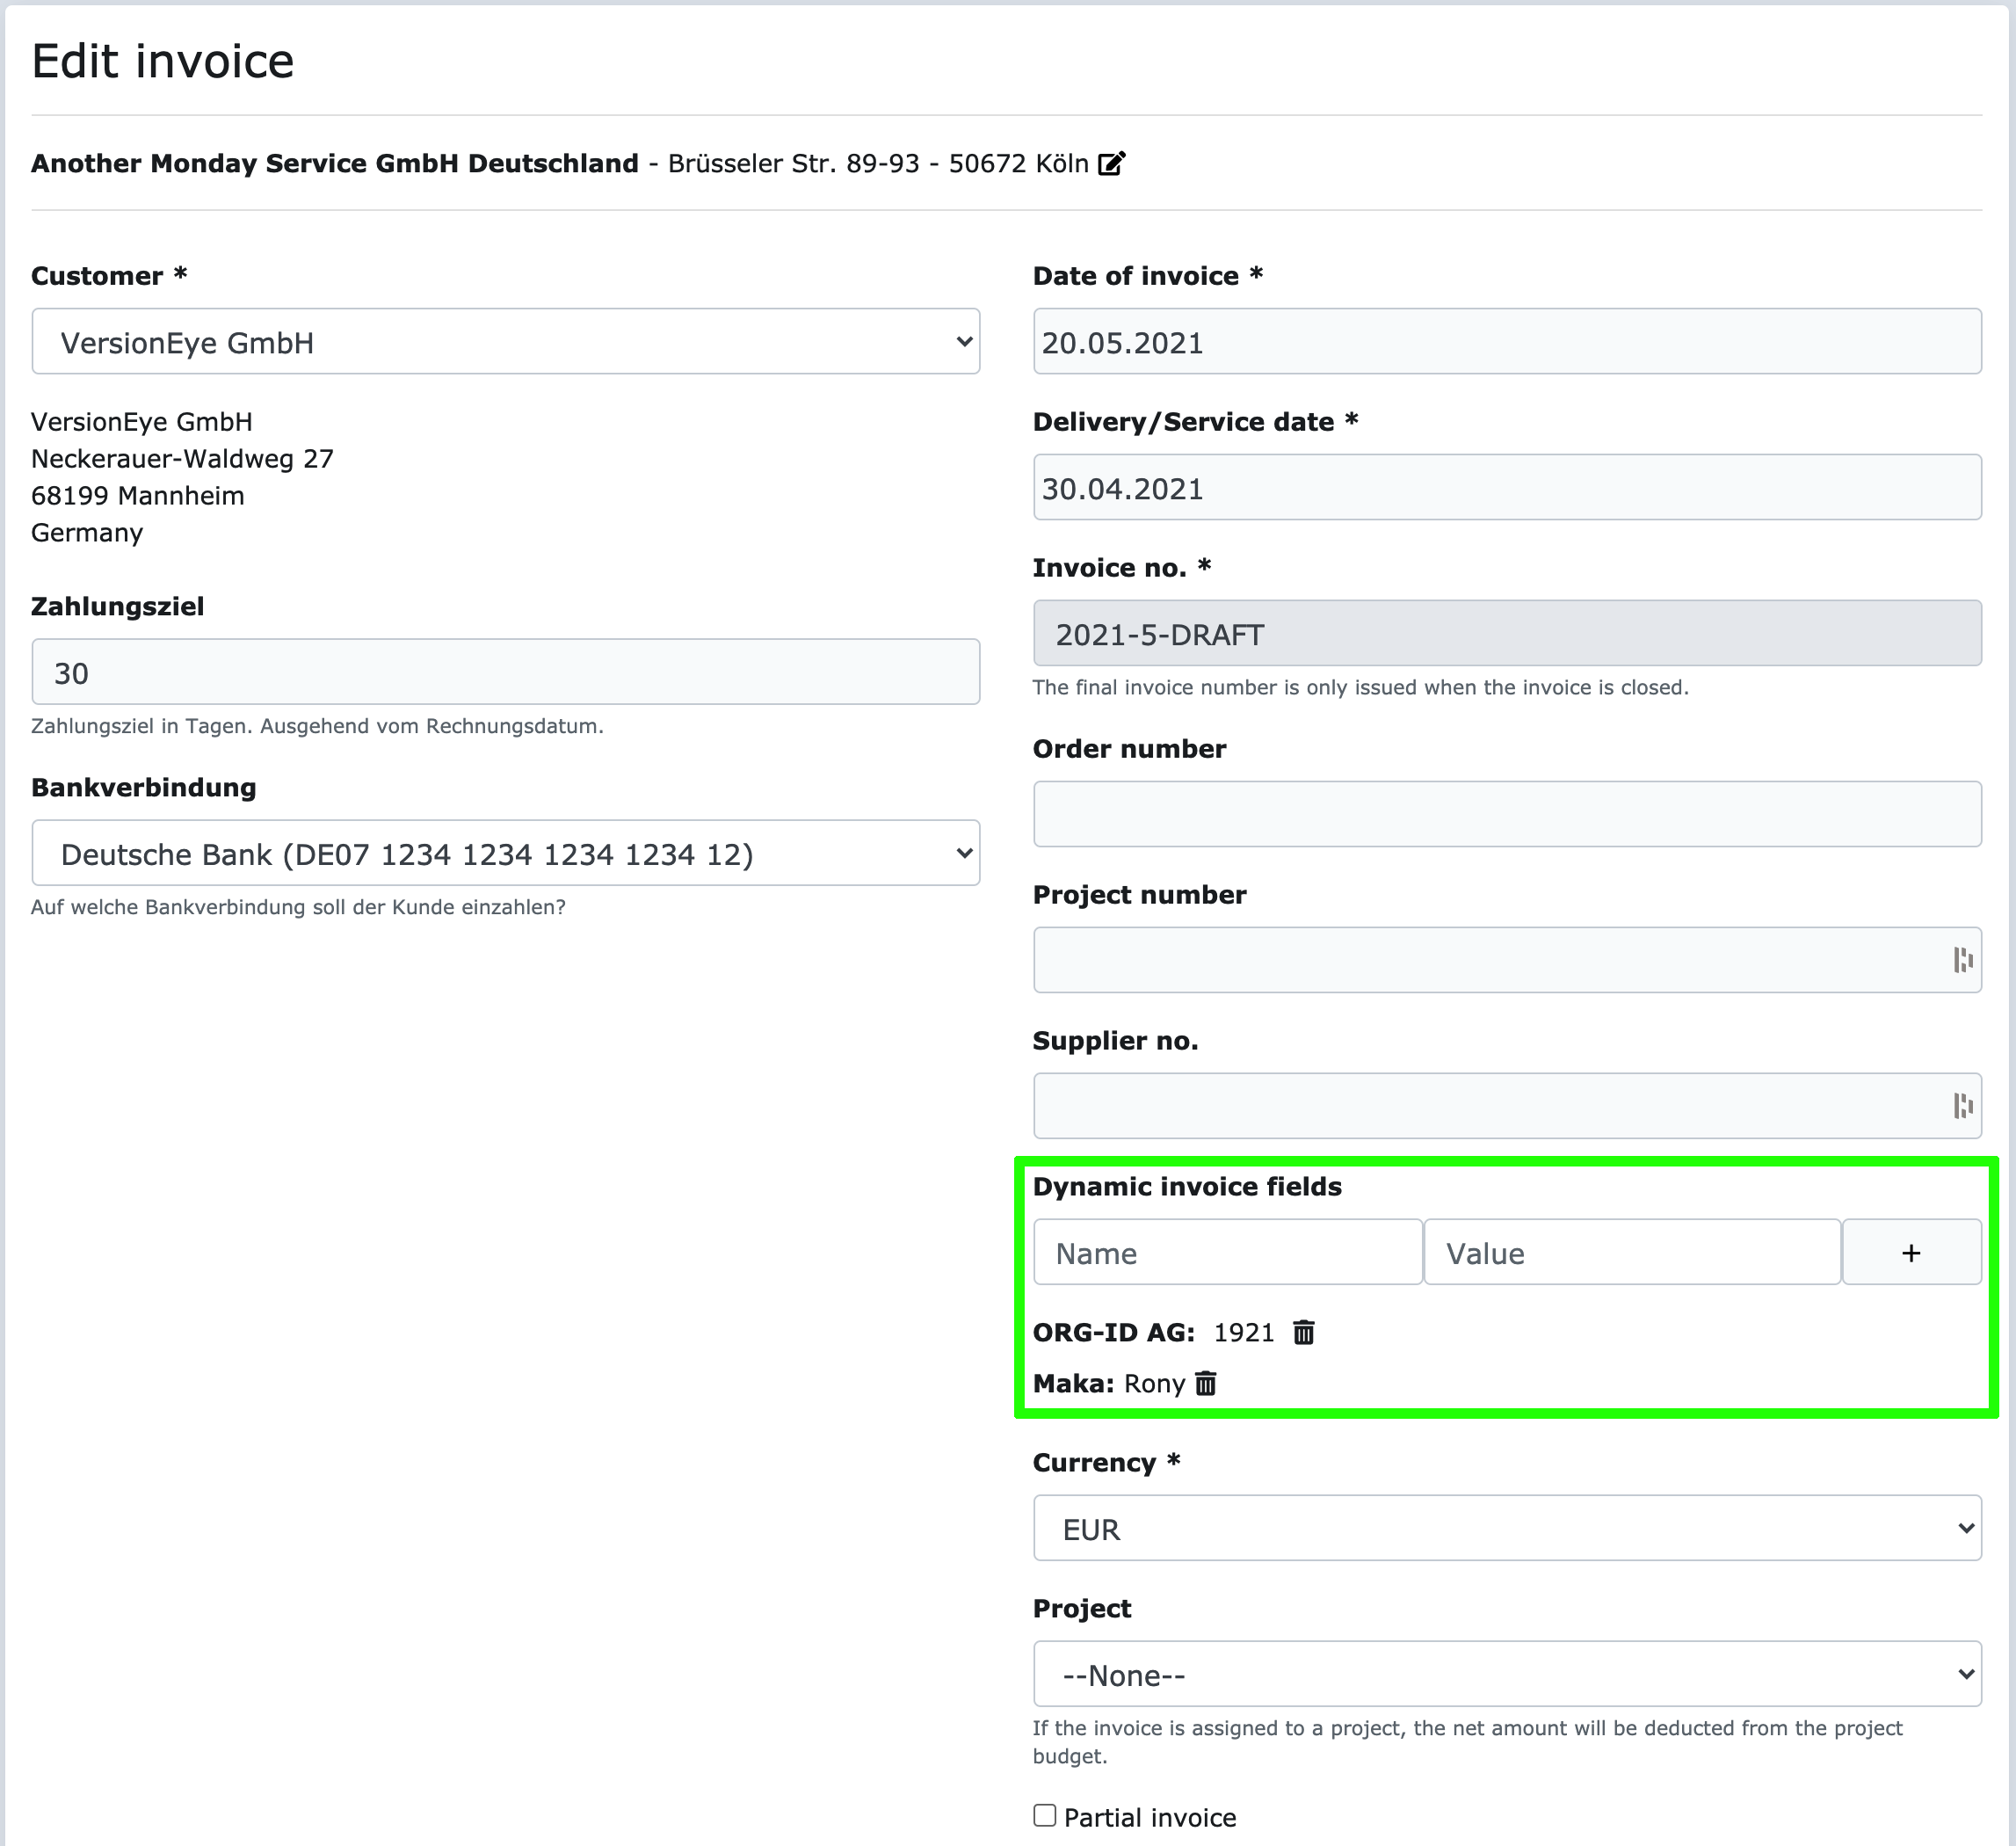Open the Bankverbindung dropdown showing Deutsche Bank
The width and height of the screenshot is (2016, 1846).
click(x=506, y=853)
